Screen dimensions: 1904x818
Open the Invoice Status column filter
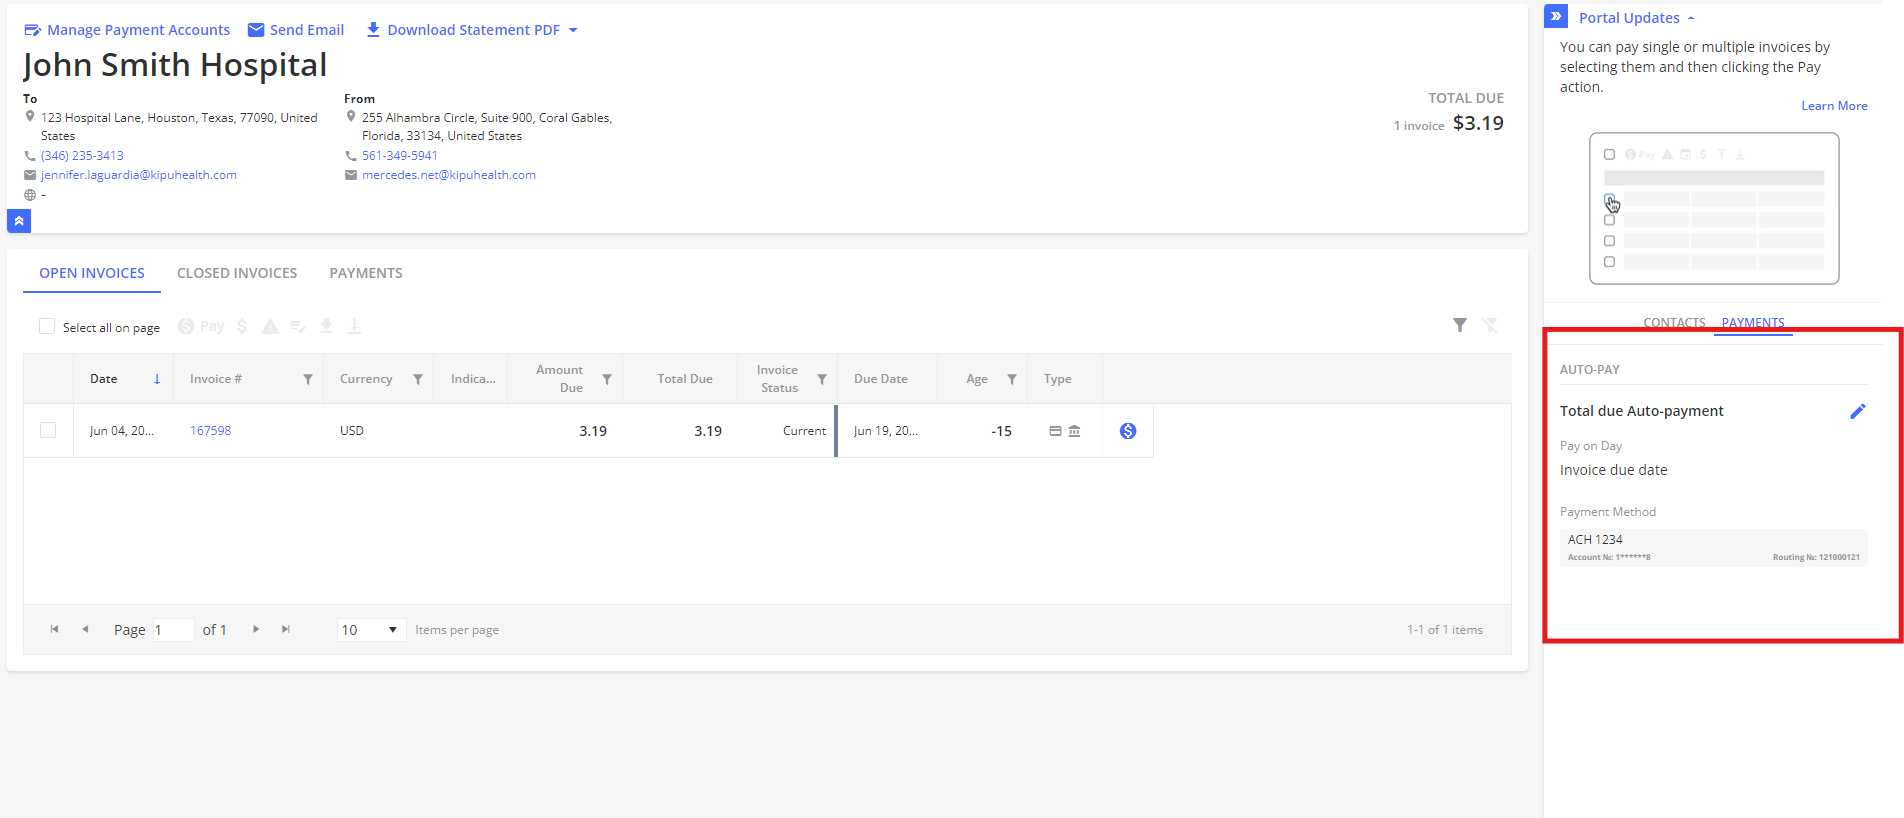[822, 379]
